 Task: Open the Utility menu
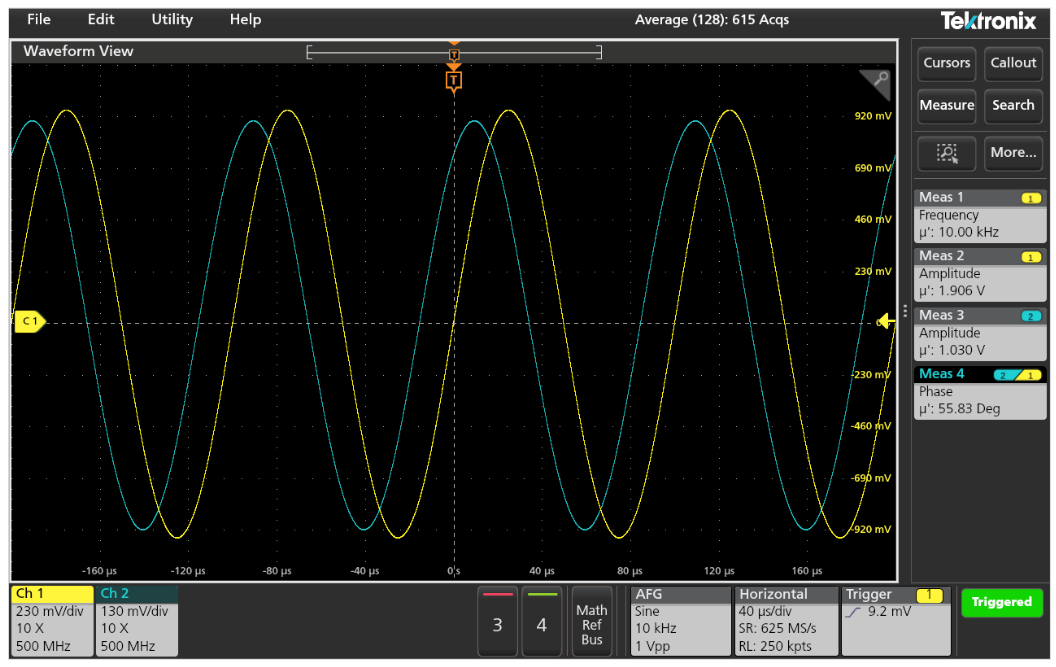172,19
